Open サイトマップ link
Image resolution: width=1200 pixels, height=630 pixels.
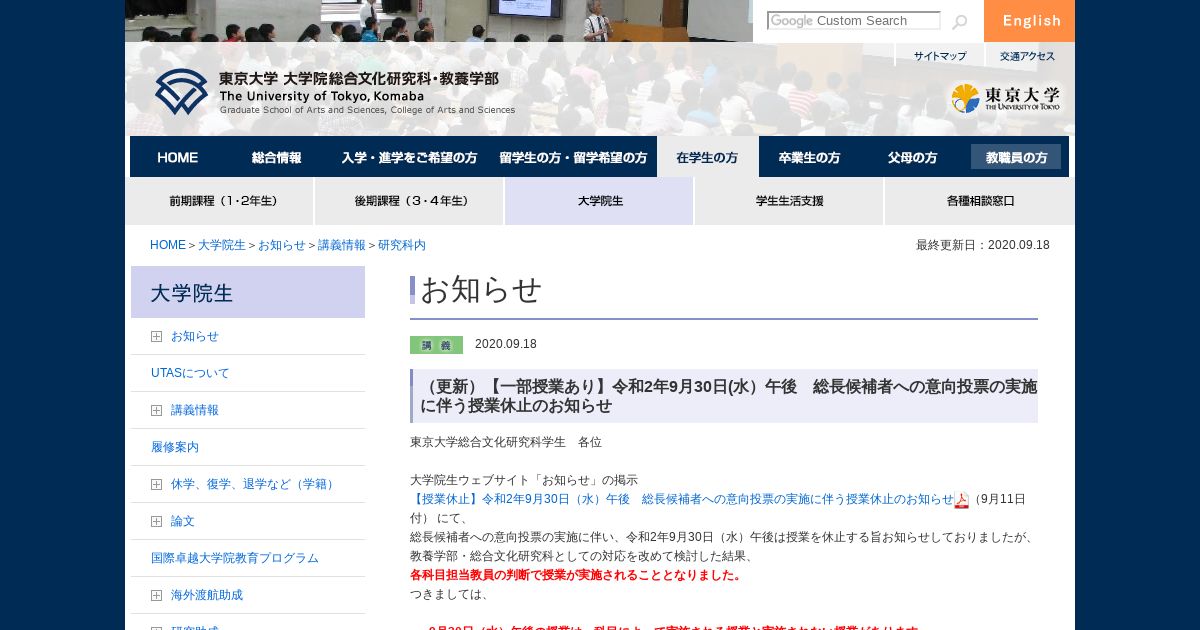pos(940,56)
